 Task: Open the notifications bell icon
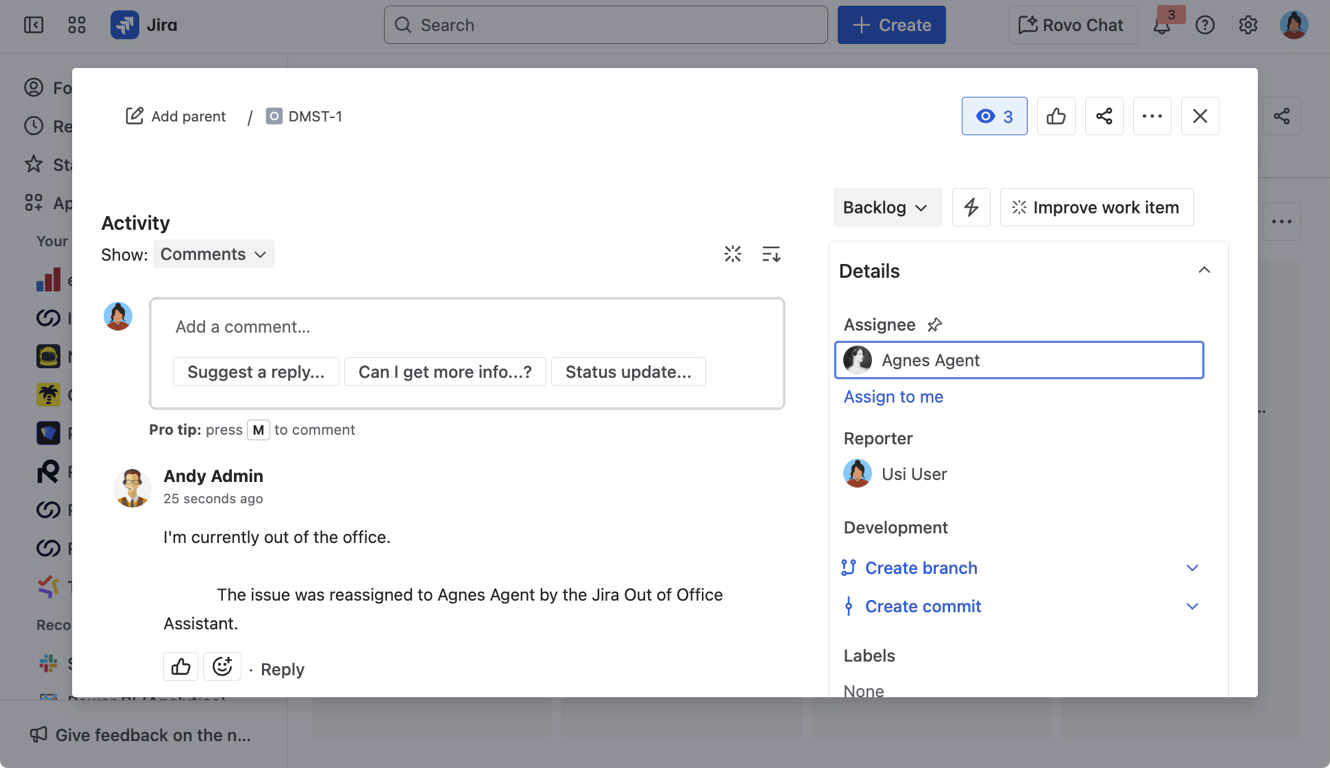[x=1162, y=26]
